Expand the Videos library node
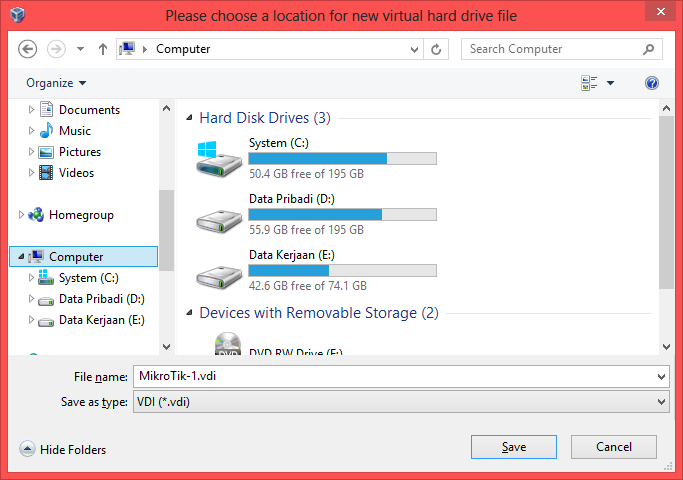The width and height of the screenshot is (683, 480). pyautogui.click(x=31, y=172)
